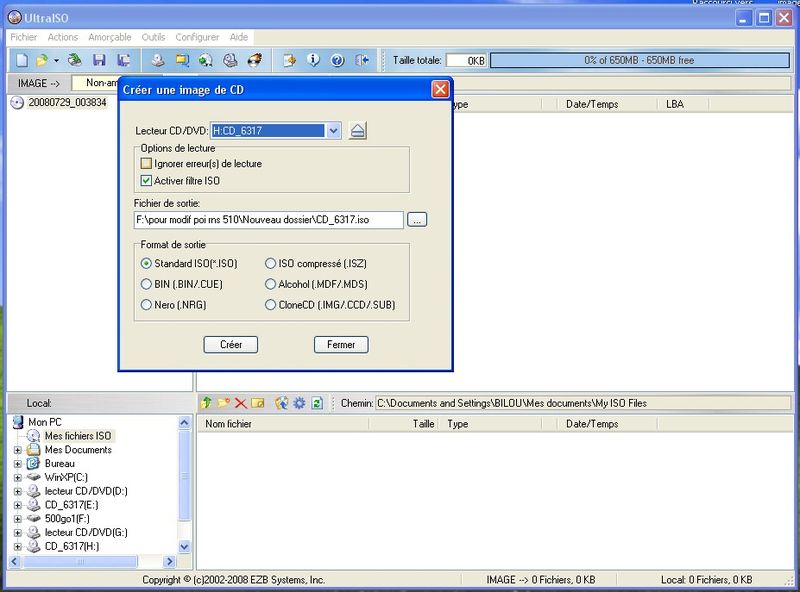800x592 pixels.
Task: Expand the 500go1(F:) tree node
Action: click(x=18, y=519)
